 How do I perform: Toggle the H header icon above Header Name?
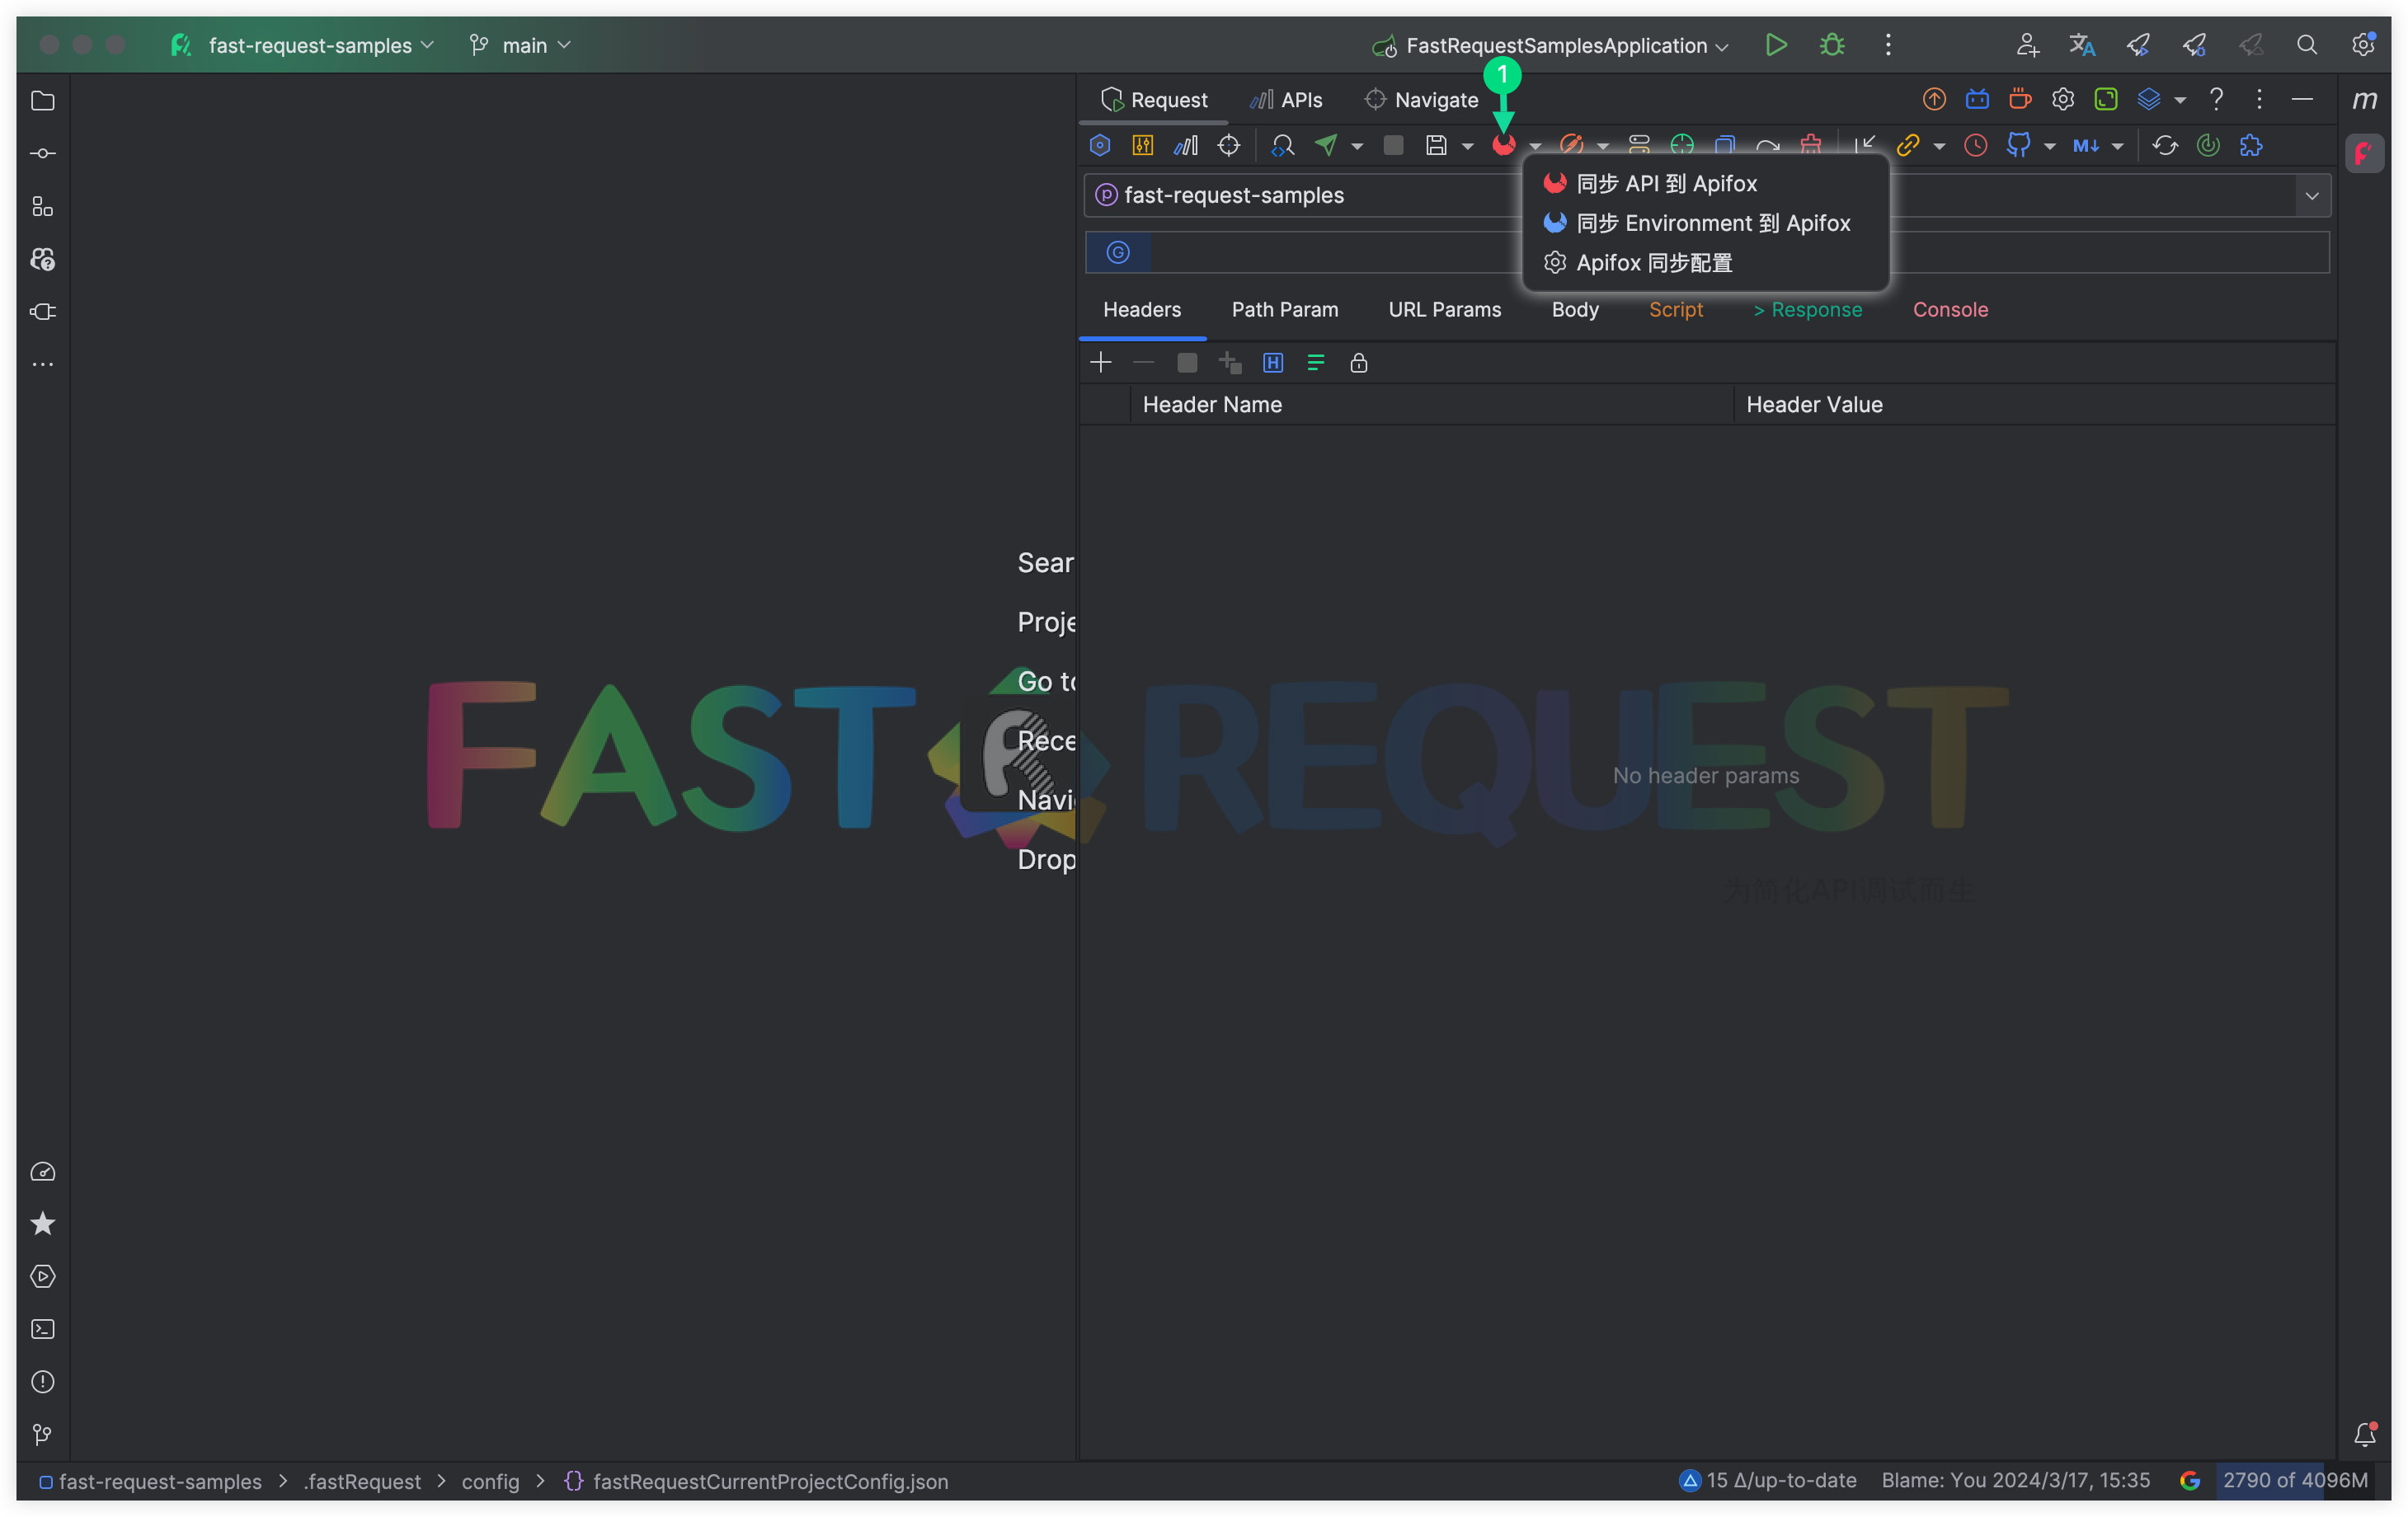click(1272, 363)
